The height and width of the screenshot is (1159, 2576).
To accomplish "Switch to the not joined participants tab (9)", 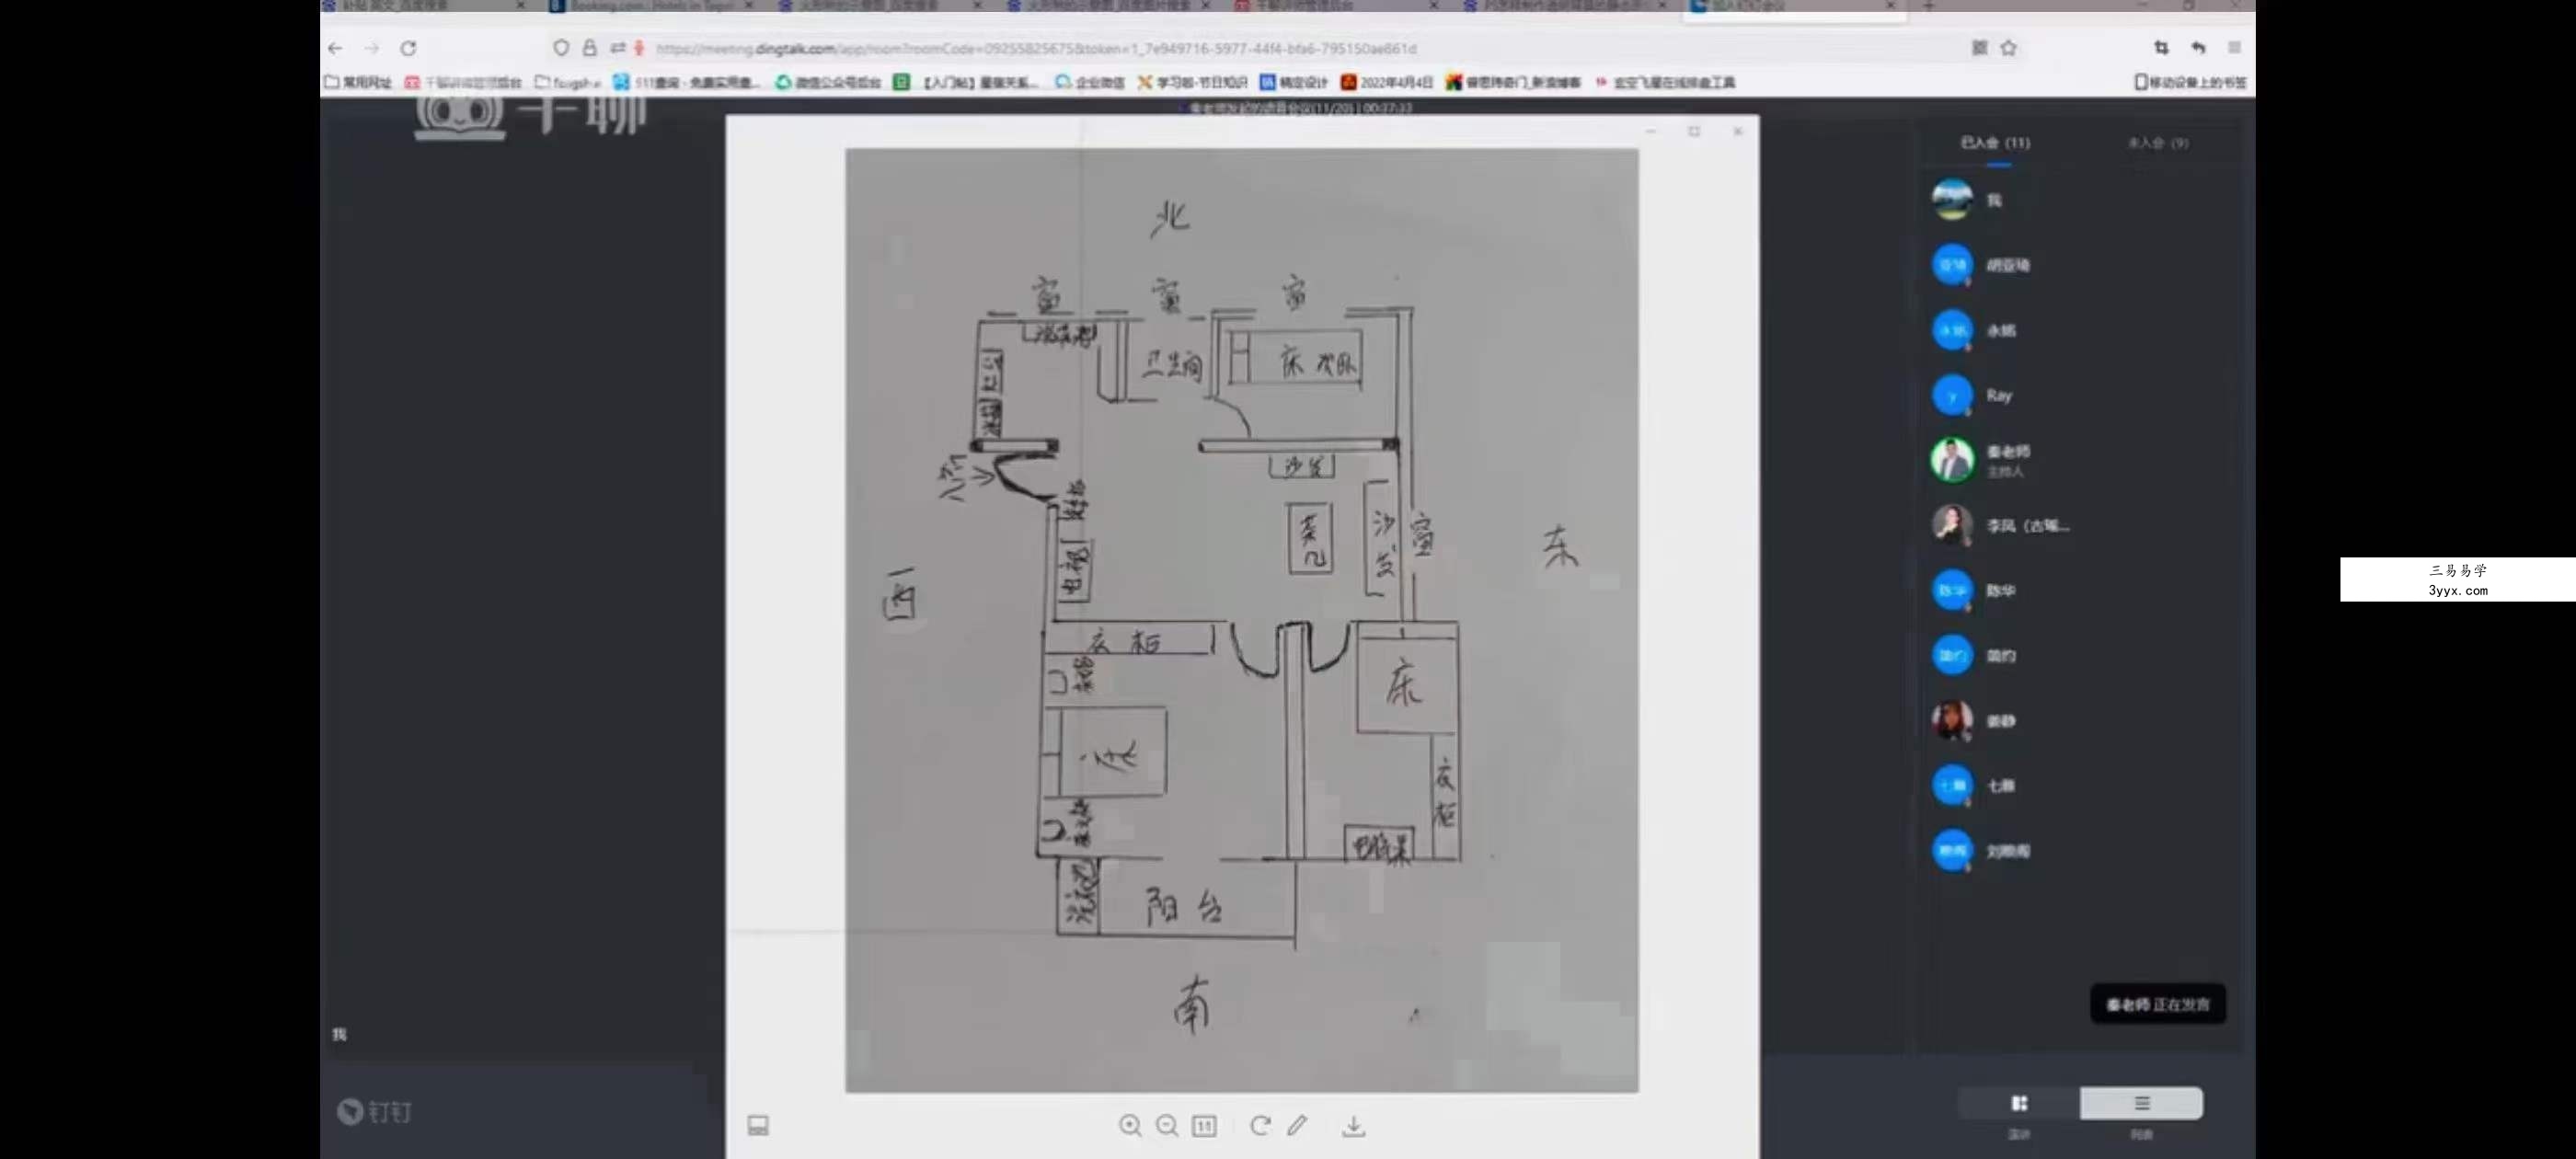I will [x=2158, y=143].
